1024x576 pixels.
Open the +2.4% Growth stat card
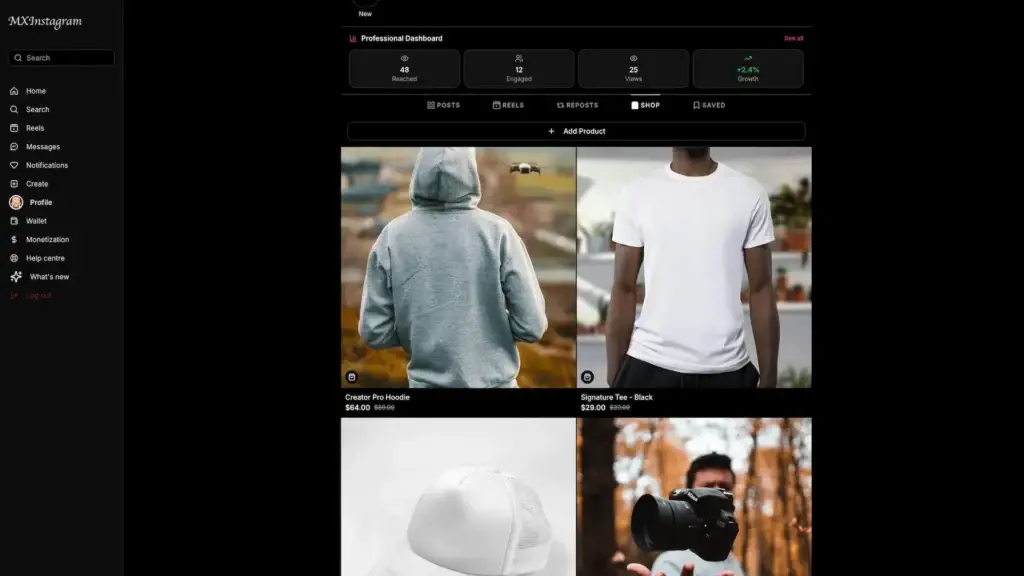[x=748, y=69]
